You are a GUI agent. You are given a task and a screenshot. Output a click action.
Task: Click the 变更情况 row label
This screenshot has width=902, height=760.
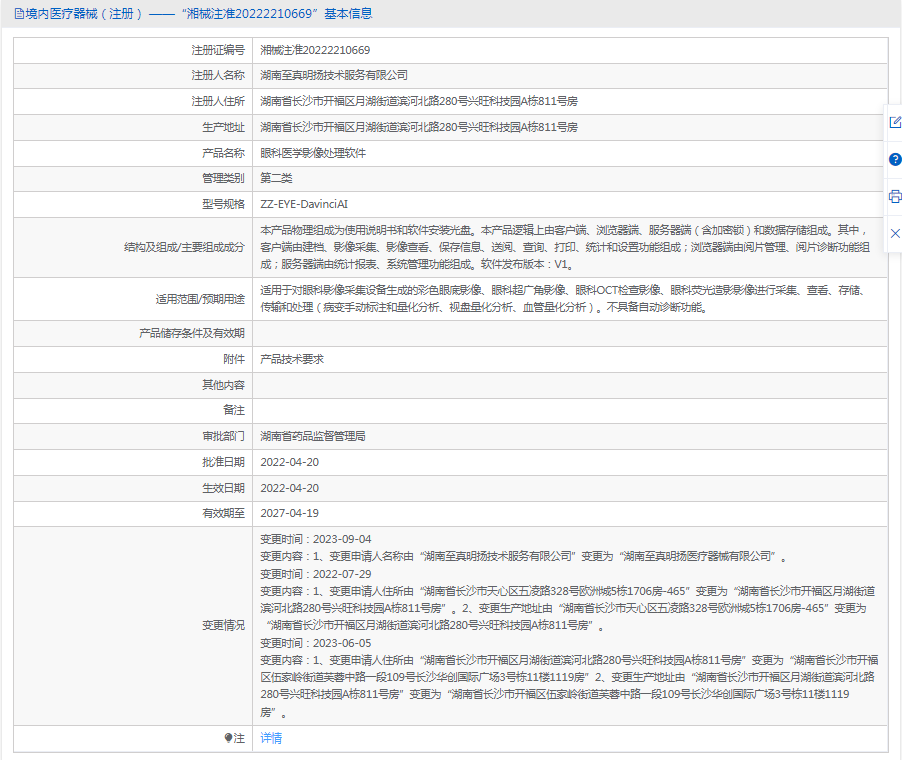click(x=223, y=625)
